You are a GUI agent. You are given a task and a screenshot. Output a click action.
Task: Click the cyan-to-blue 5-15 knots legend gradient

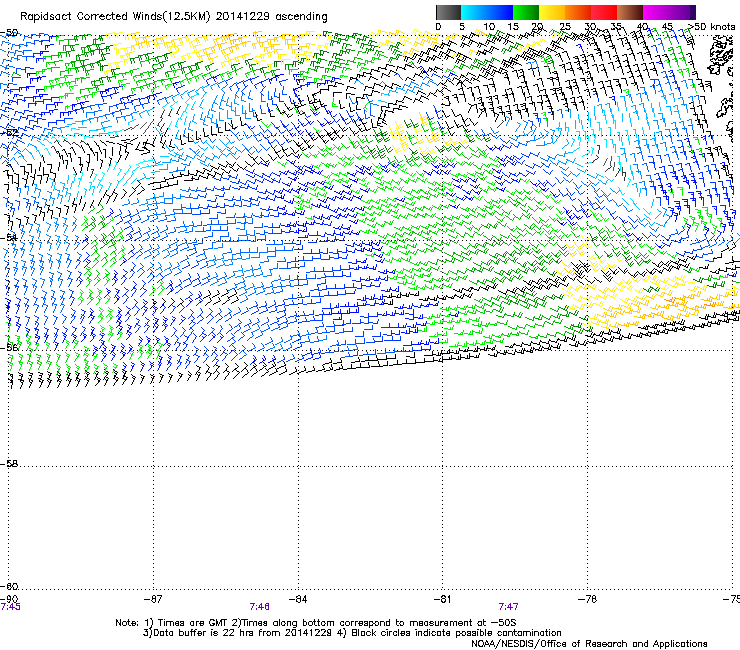coord(487,12)
